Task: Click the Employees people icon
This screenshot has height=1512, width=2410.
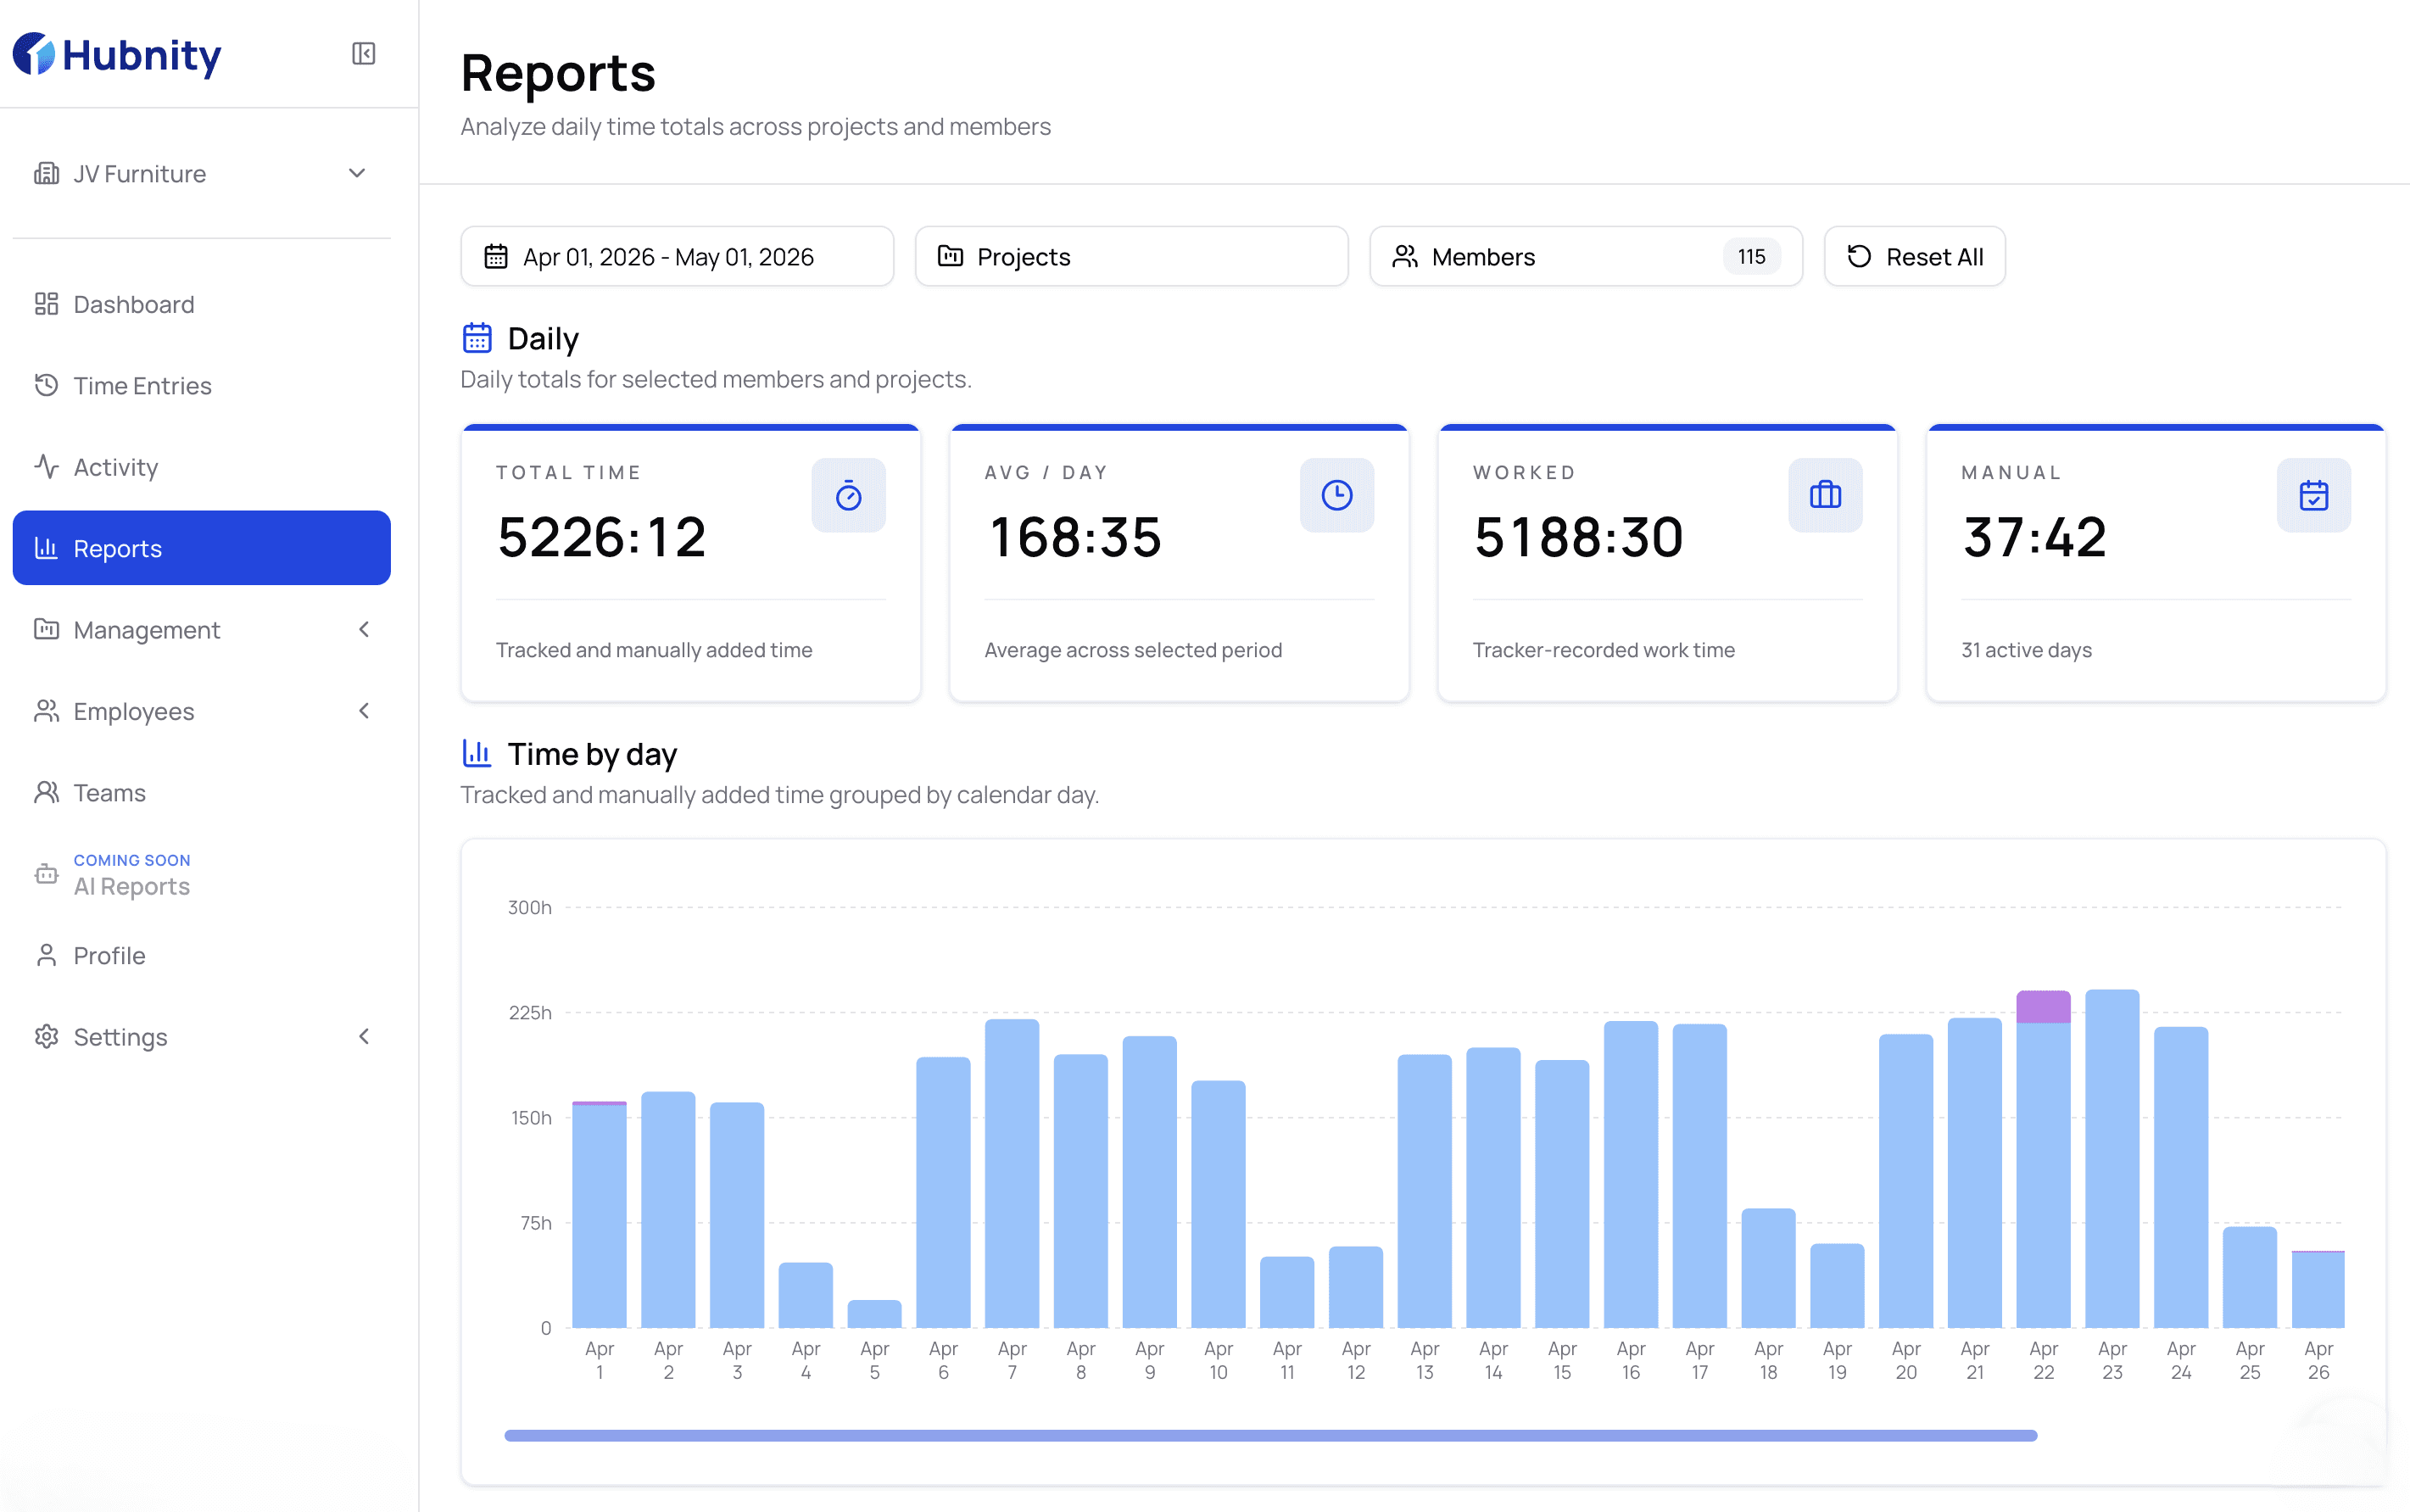Action: click(46, 711)
